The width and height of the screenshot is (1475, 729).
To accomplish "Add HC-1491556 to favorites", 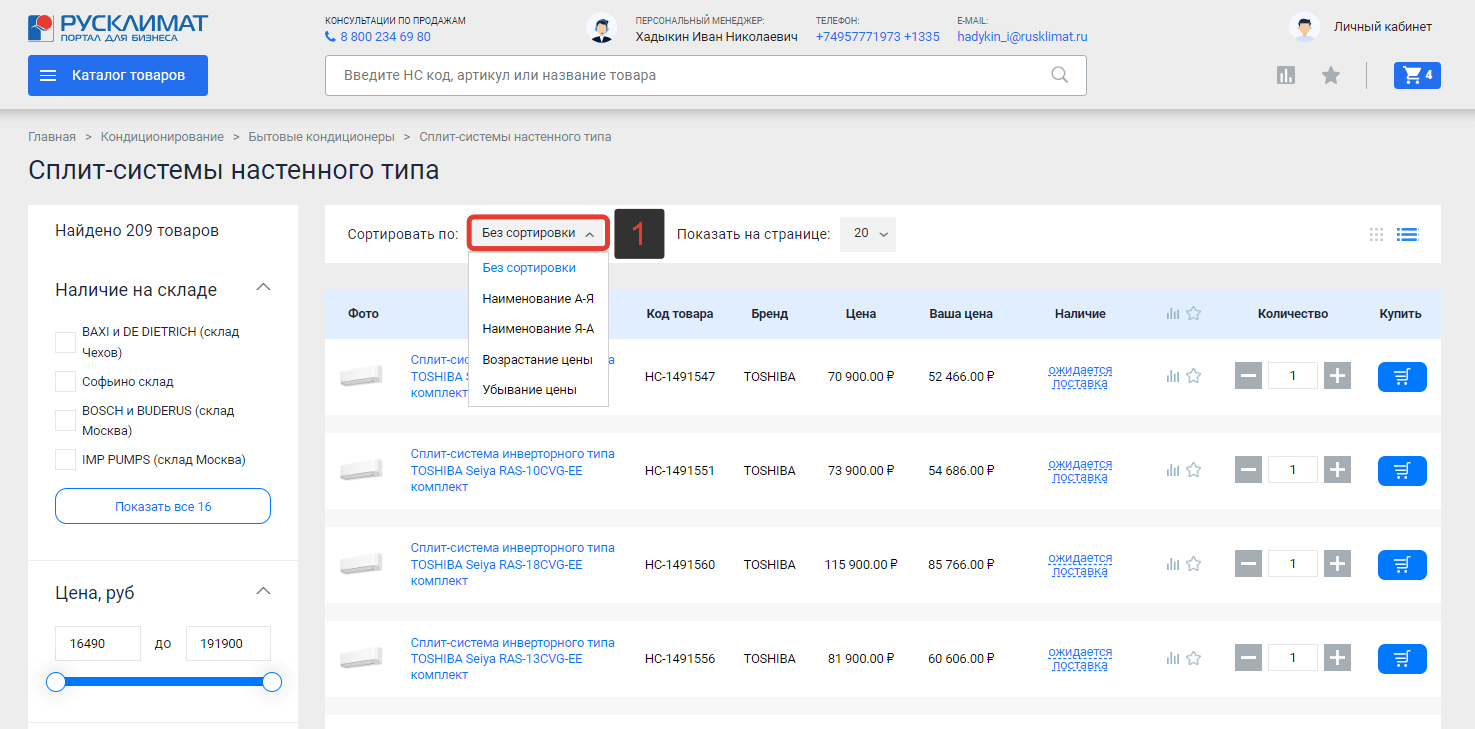I will pyautogui.click(x=1193, y=658).
